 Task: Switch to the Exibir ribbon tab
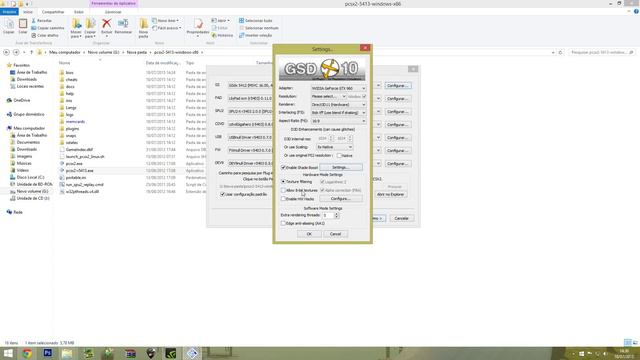pyautogui.click(x=79, y=12)
